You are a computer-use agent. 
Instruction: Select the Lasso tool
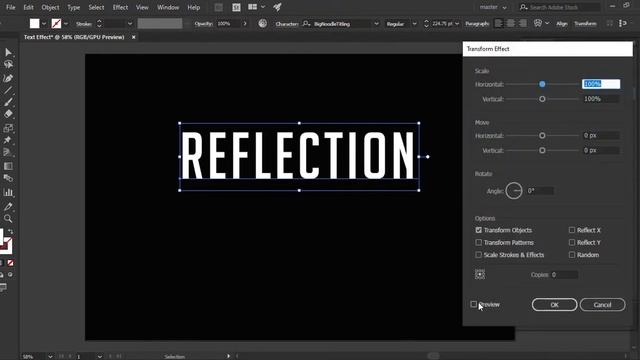click(x=8, y=64)
